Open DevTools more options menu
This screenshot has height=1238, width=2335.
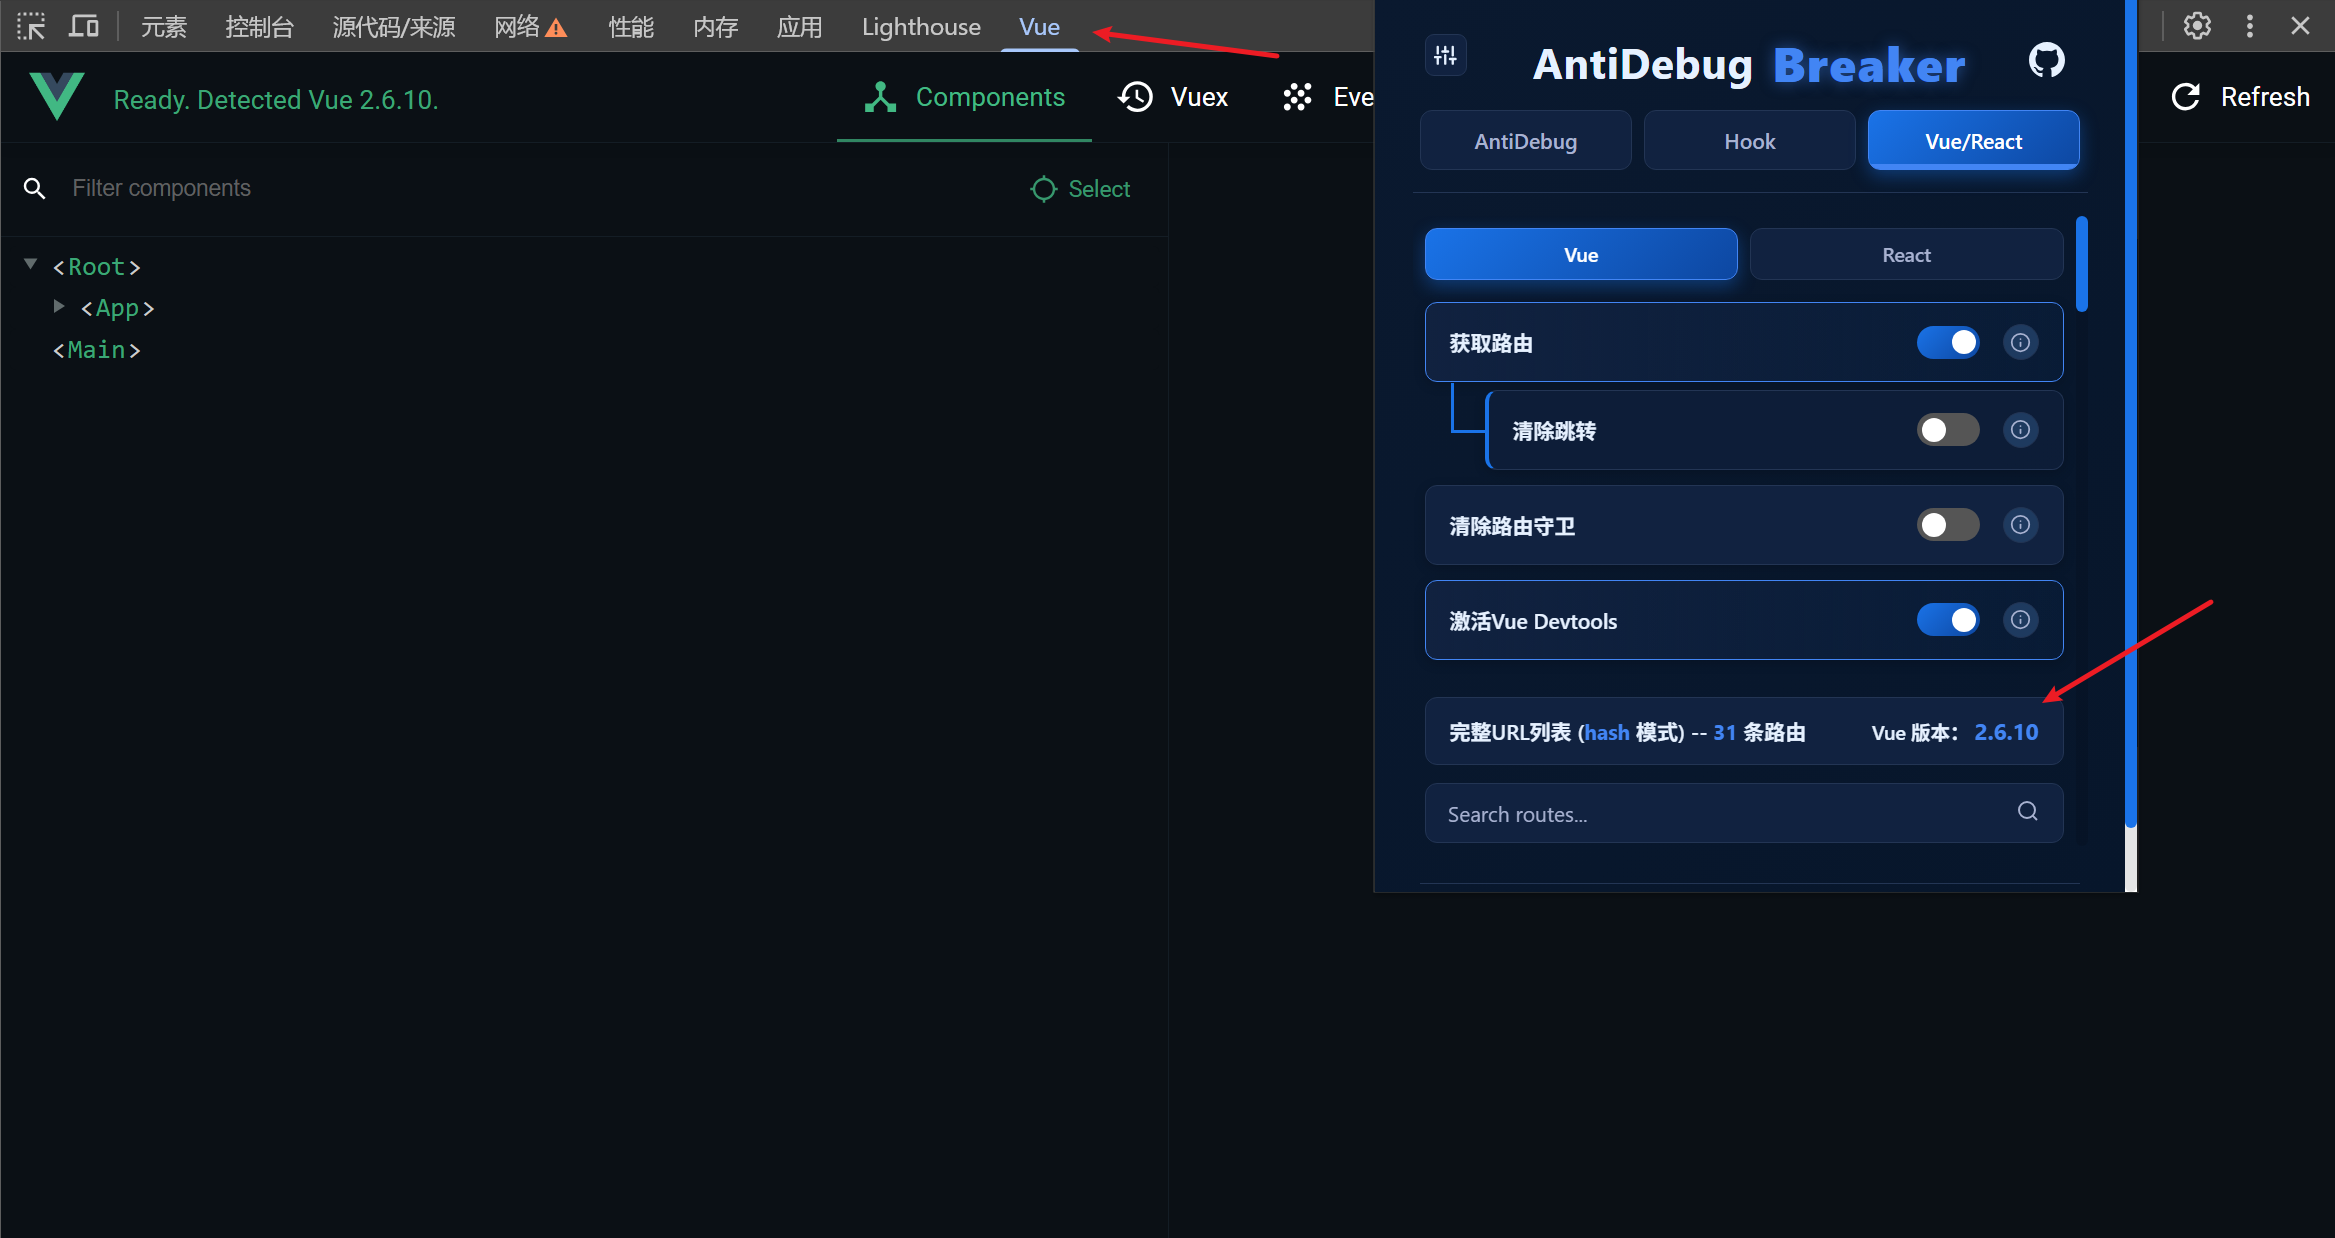coord(2250,26)
